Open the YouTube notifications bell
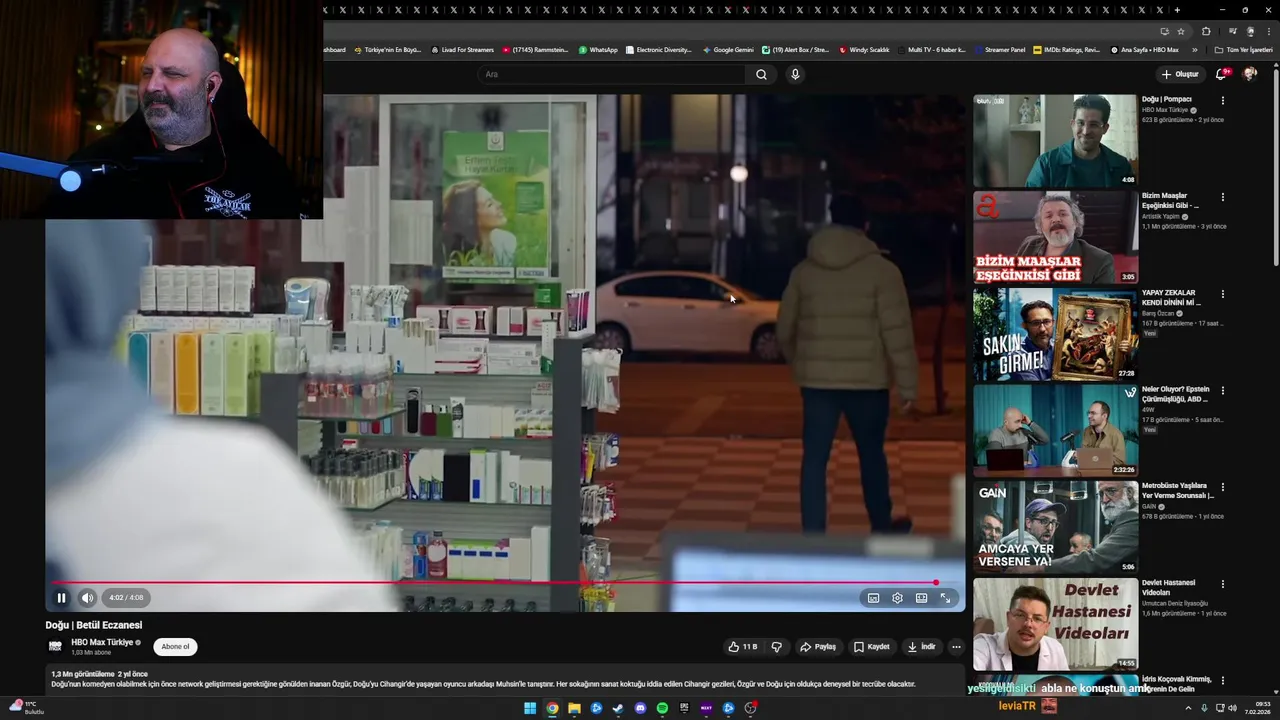This screenshot has height=720, width=1280. coord(1221,74)
